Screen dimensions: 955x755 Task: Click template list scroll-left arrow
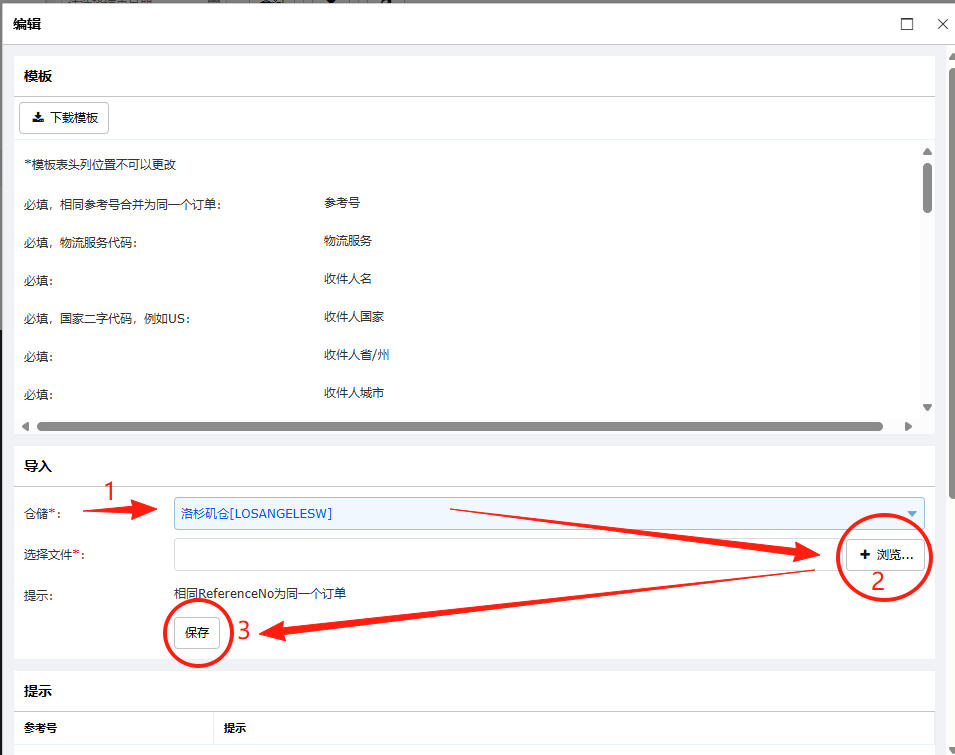coord(25,426)
